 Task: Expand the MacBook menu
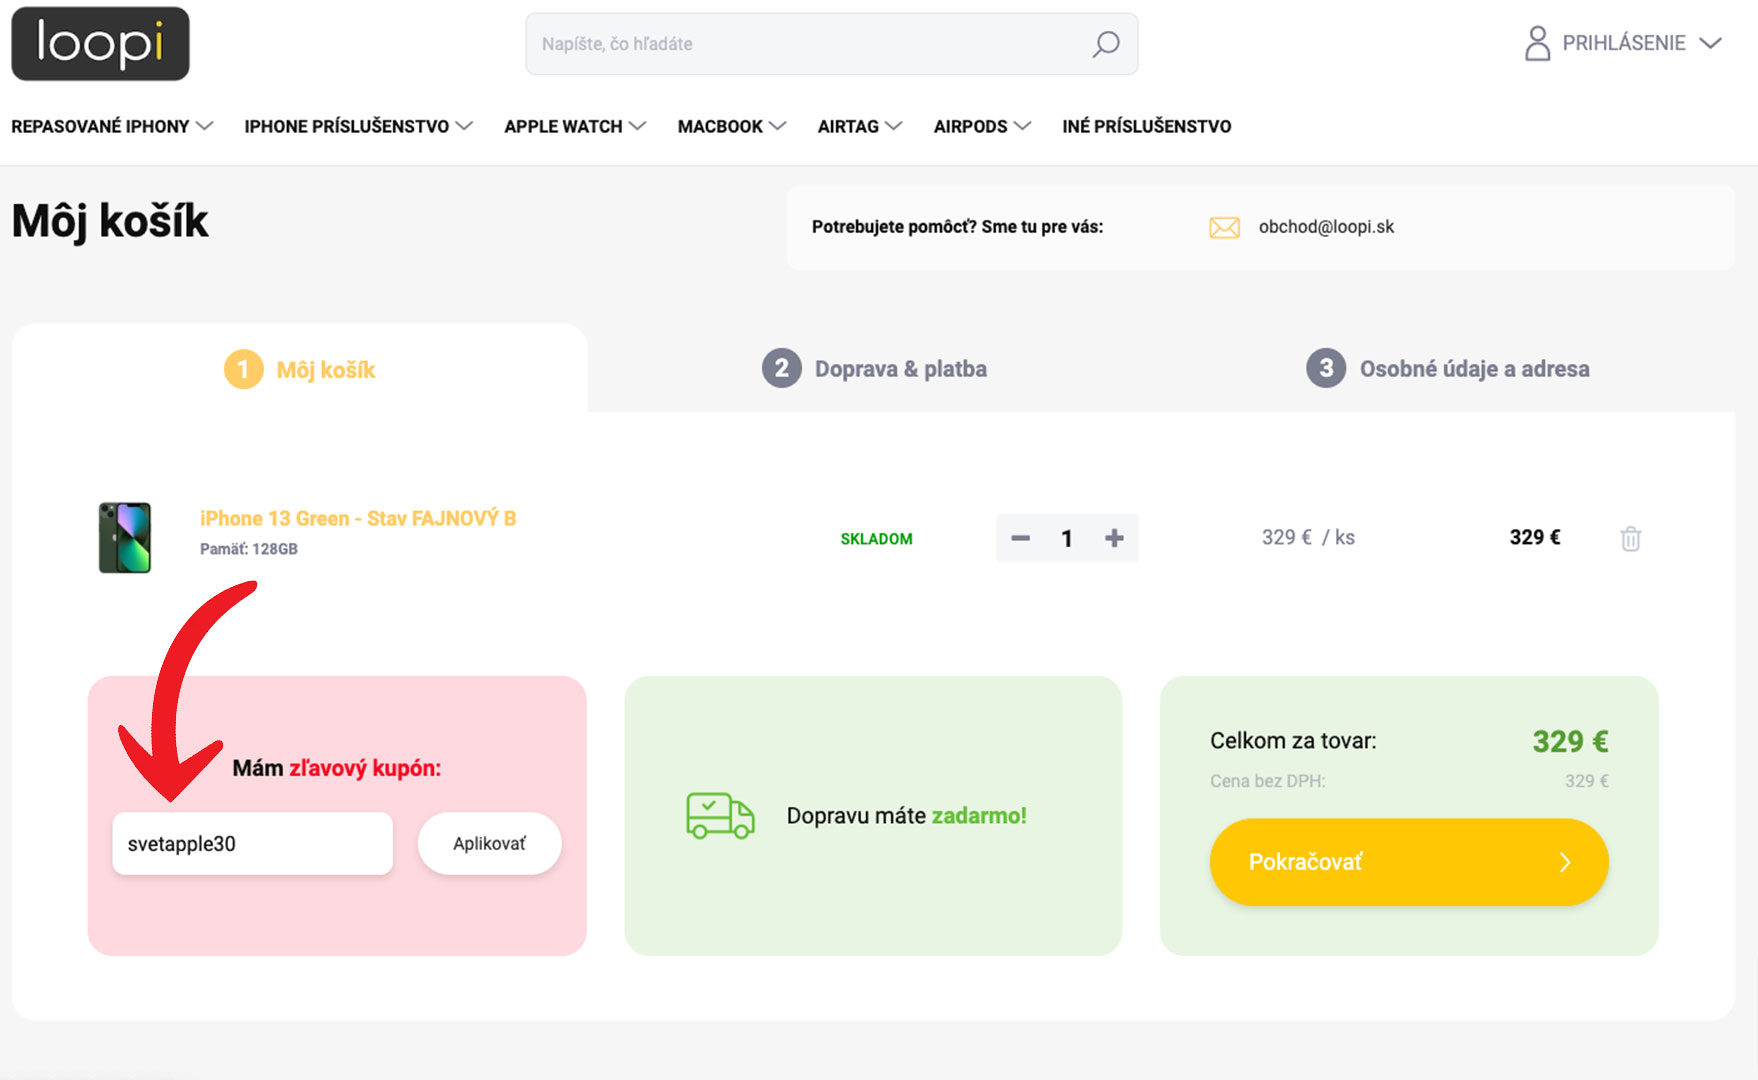[731, 126]
